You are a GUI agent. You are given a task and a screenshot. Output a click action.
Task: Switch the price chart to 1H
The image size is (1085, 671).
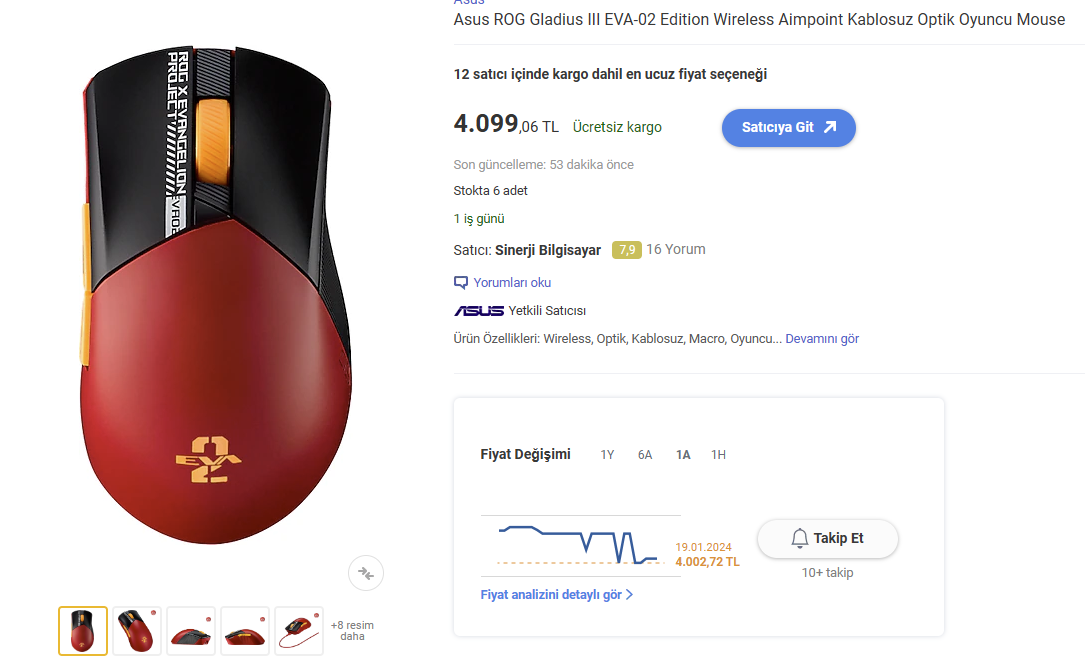pyautogui.click(x=718, y=455)
